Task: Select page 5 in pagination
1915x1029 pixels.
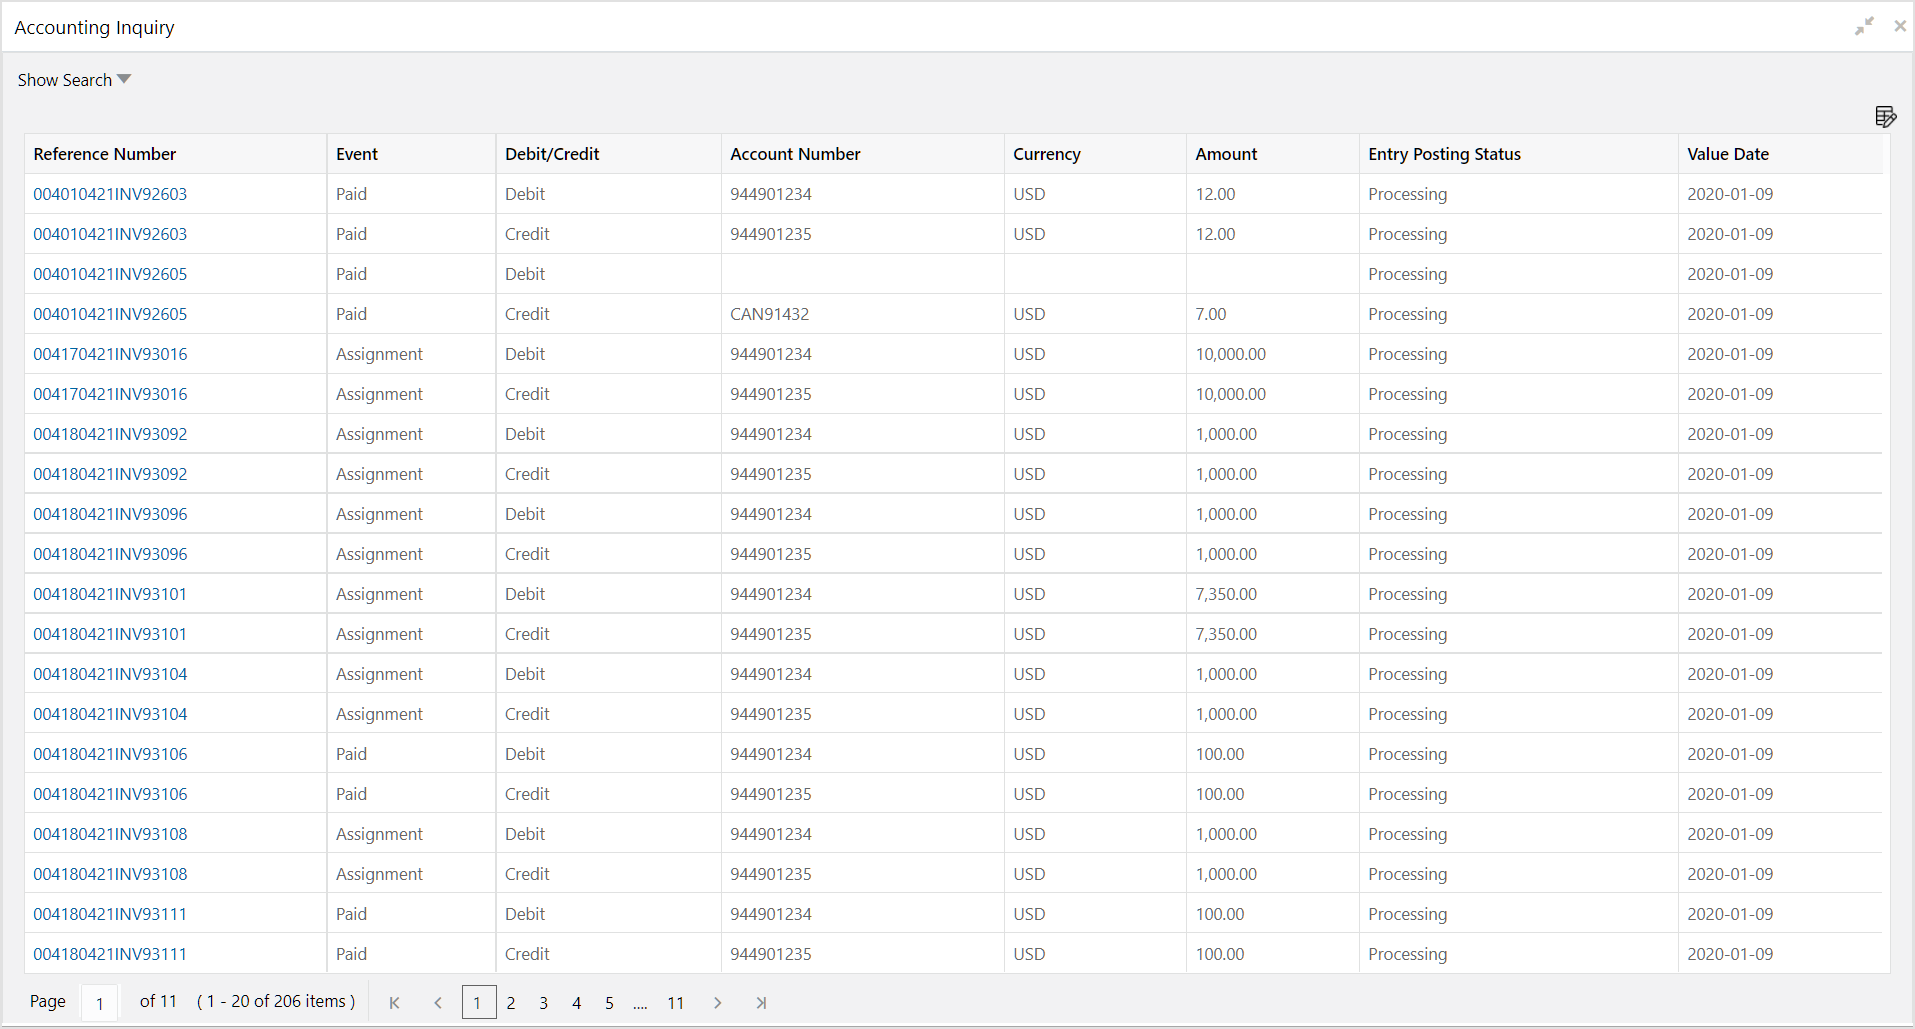Action: pyautogui.click(x=609, y=1003)
